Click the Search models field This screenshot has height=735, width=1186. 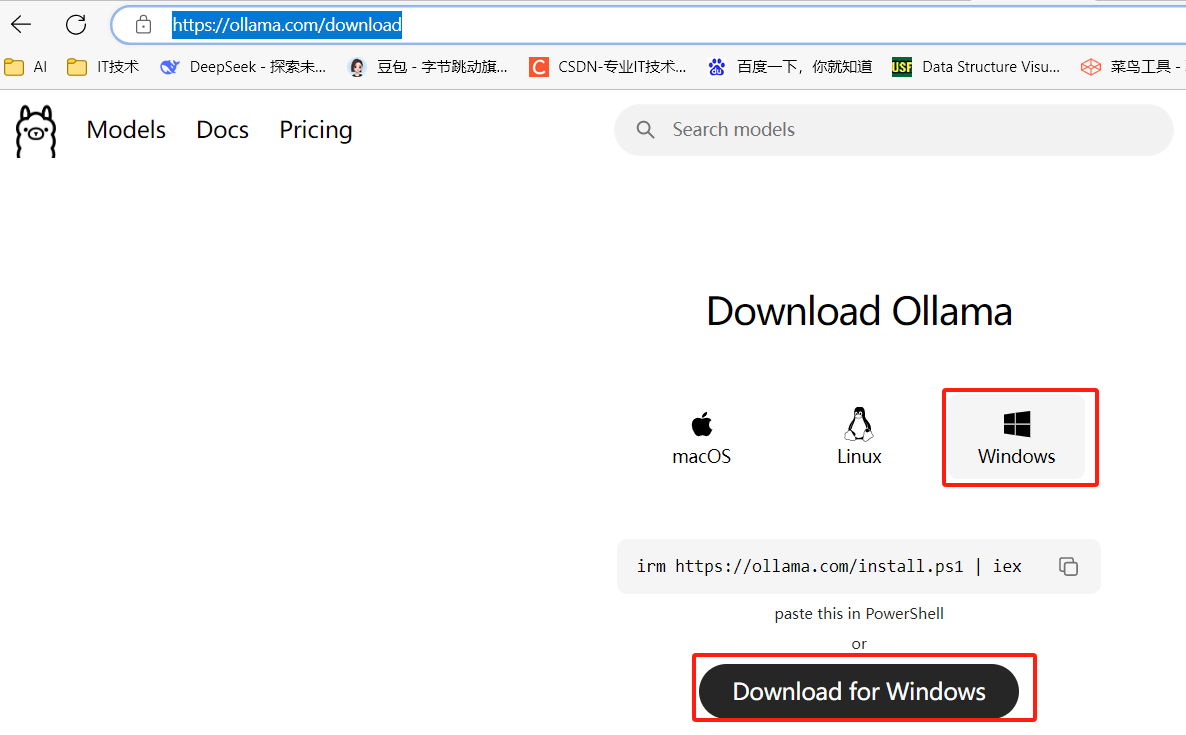[893, 130]
